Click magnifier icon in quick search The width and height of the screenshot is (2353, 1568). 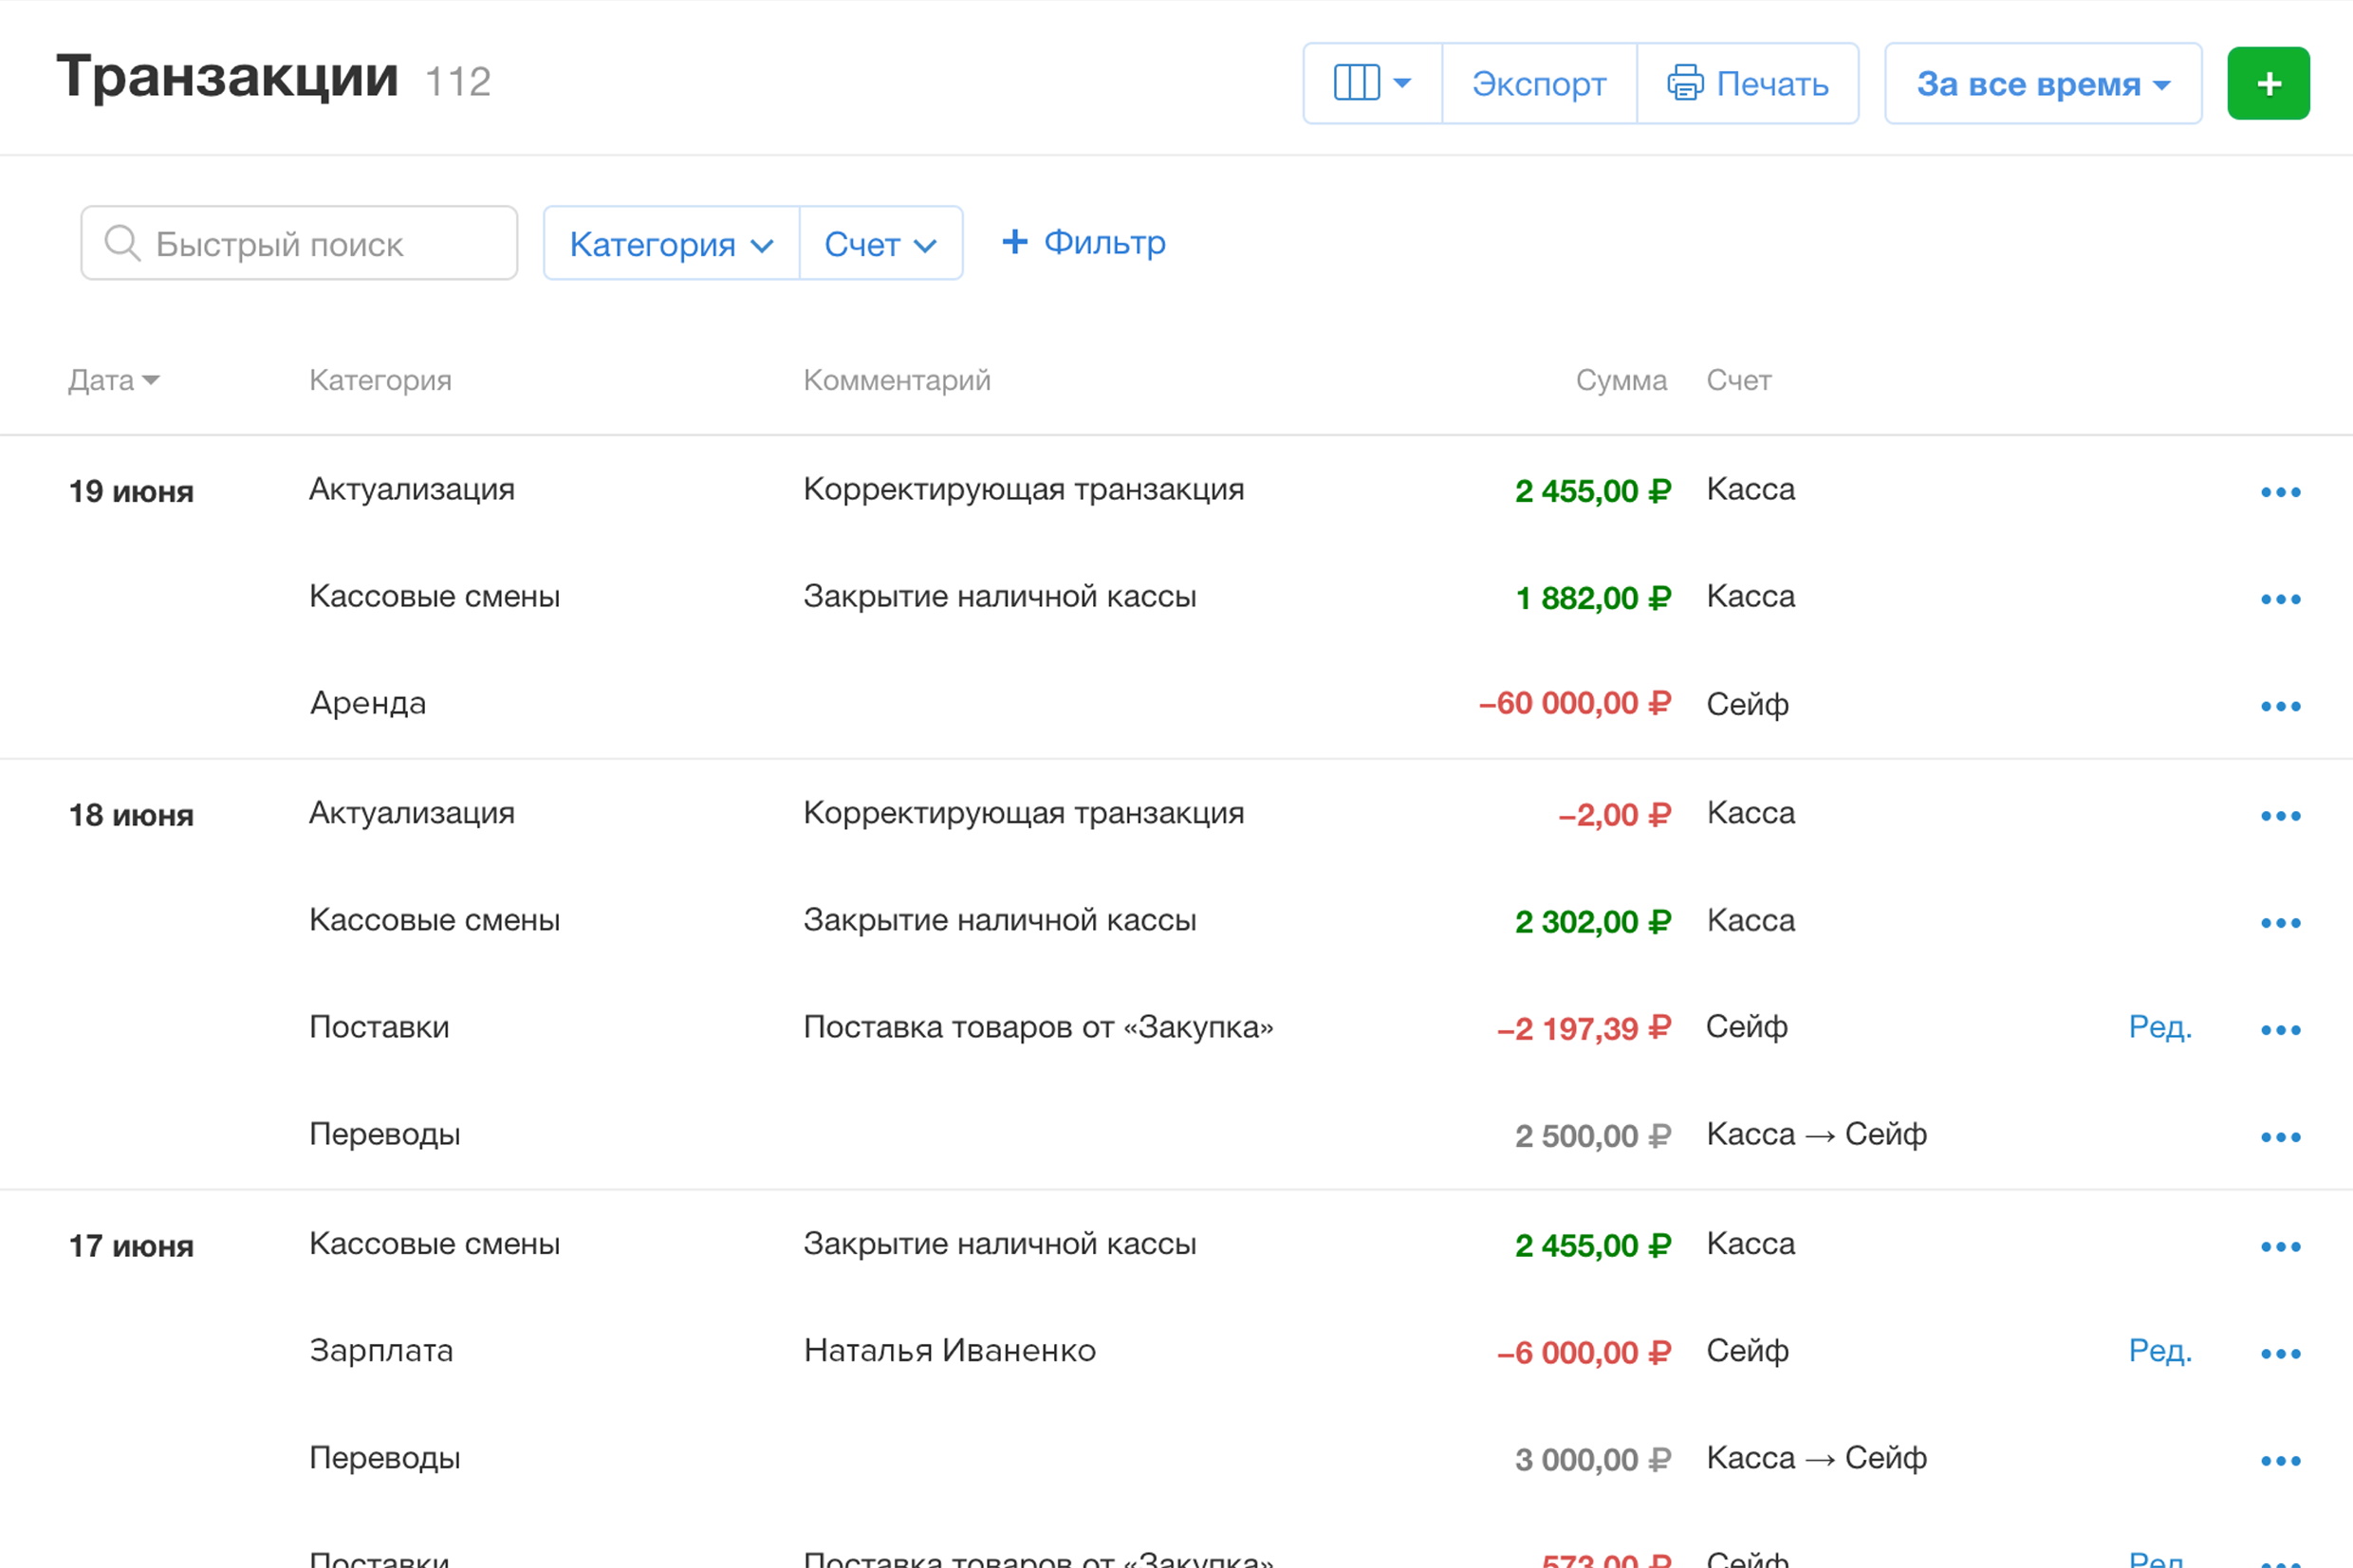122,243
